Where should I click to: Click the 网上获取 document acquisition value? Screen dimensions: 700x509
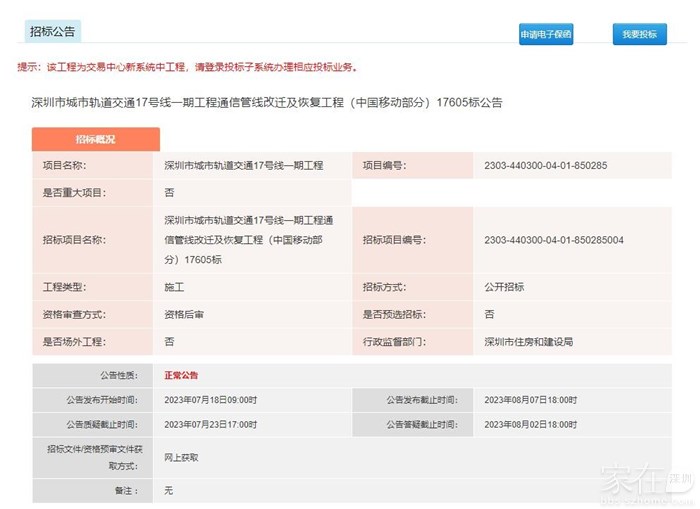(181, 456)
